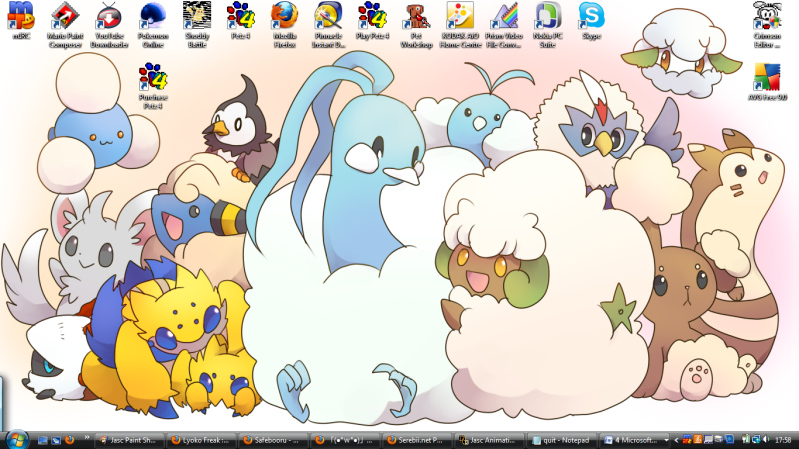Expand the 4 Microsoft grouped taskbar button
The image size is (799, 449).
(x=634, y=440)
